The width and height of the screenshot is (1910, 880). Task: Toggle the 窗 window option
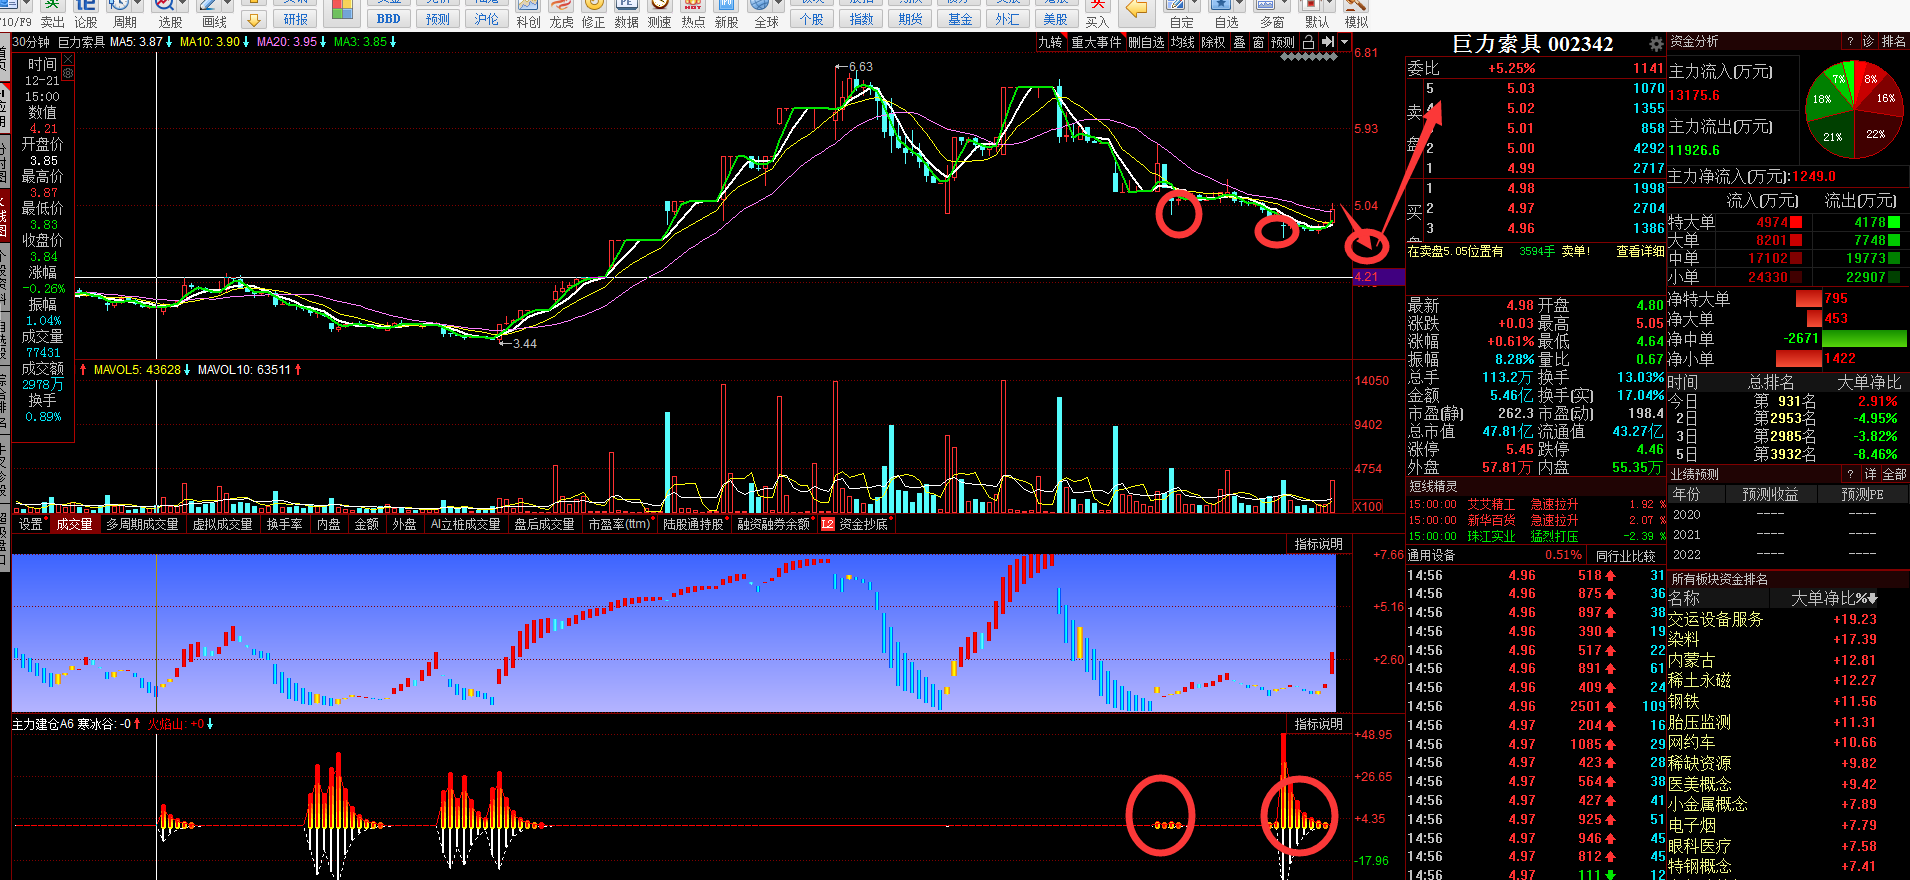[x=1258, y=42]
